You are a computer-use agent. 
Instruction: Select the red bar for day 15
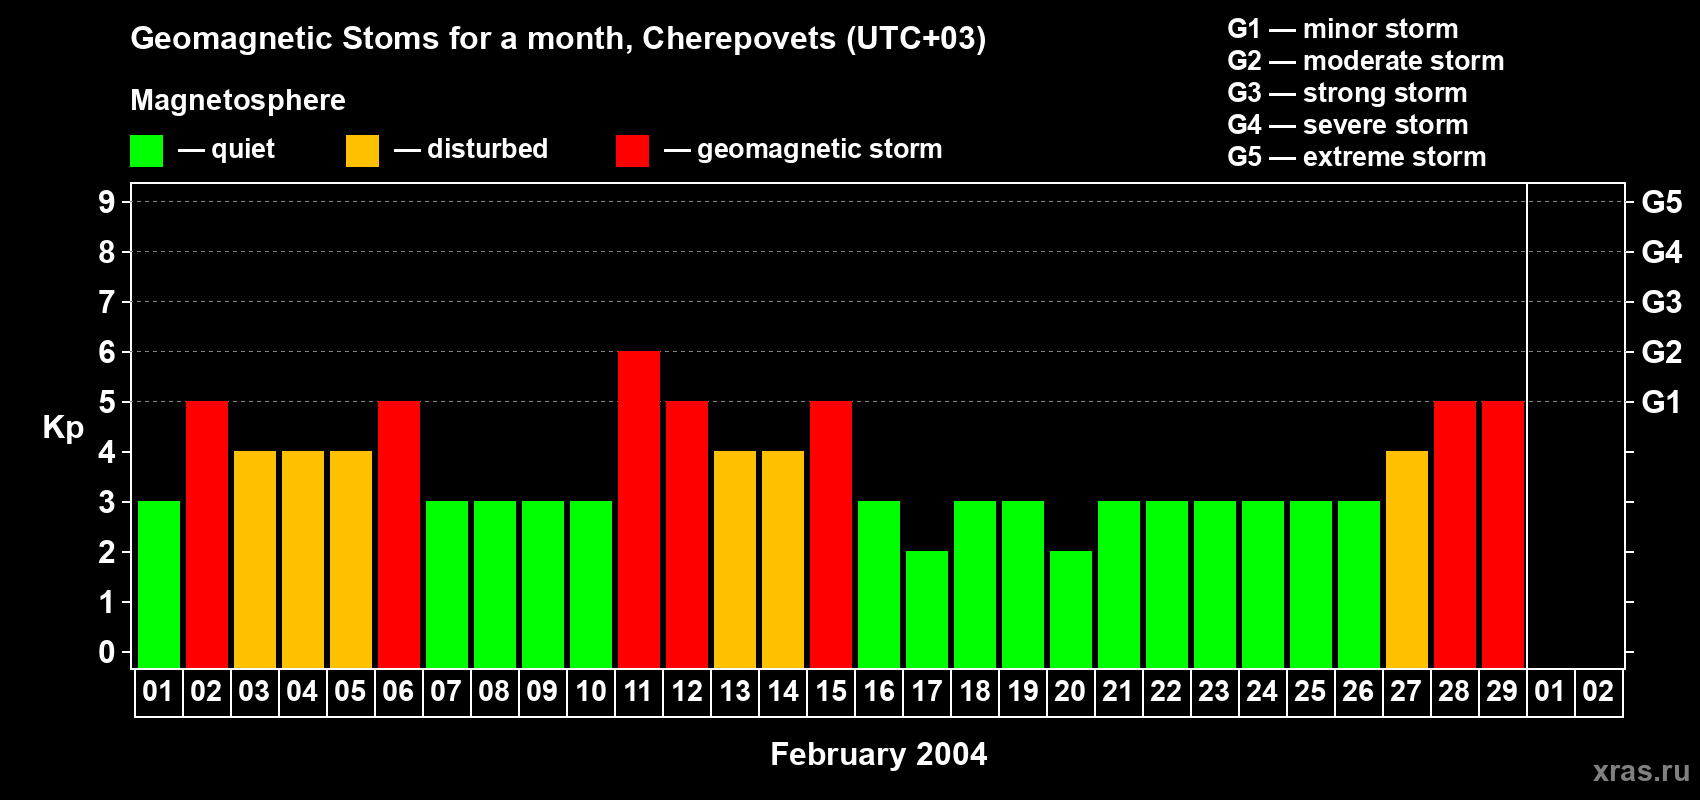831,534
